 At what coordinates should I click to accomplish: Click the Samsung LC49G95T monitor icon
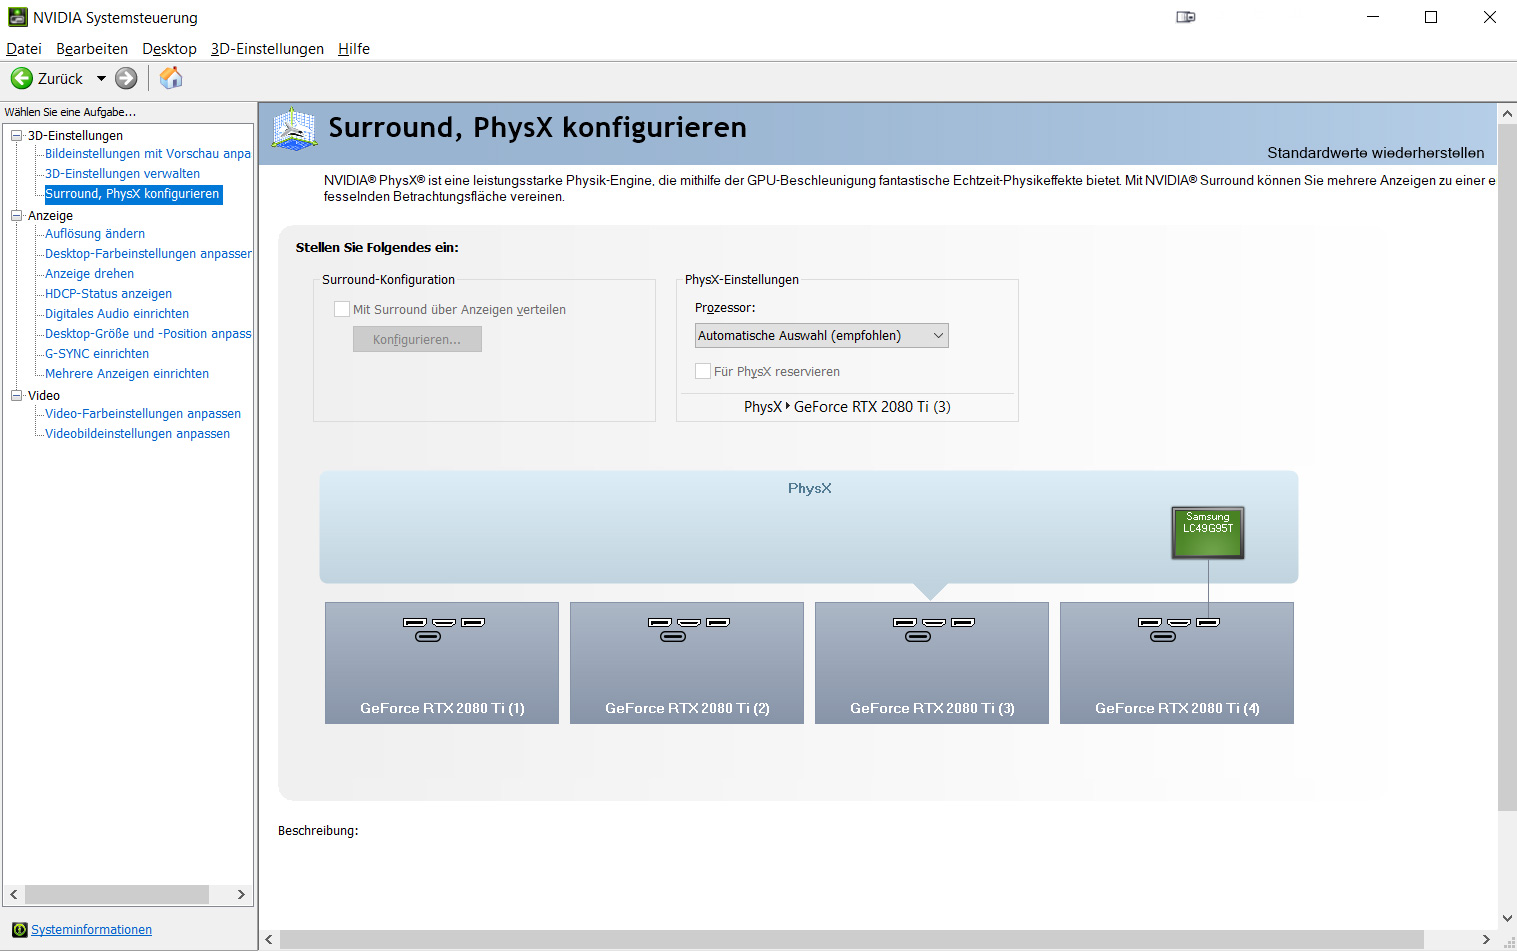pyautogui.click(x=1208, y=532)
